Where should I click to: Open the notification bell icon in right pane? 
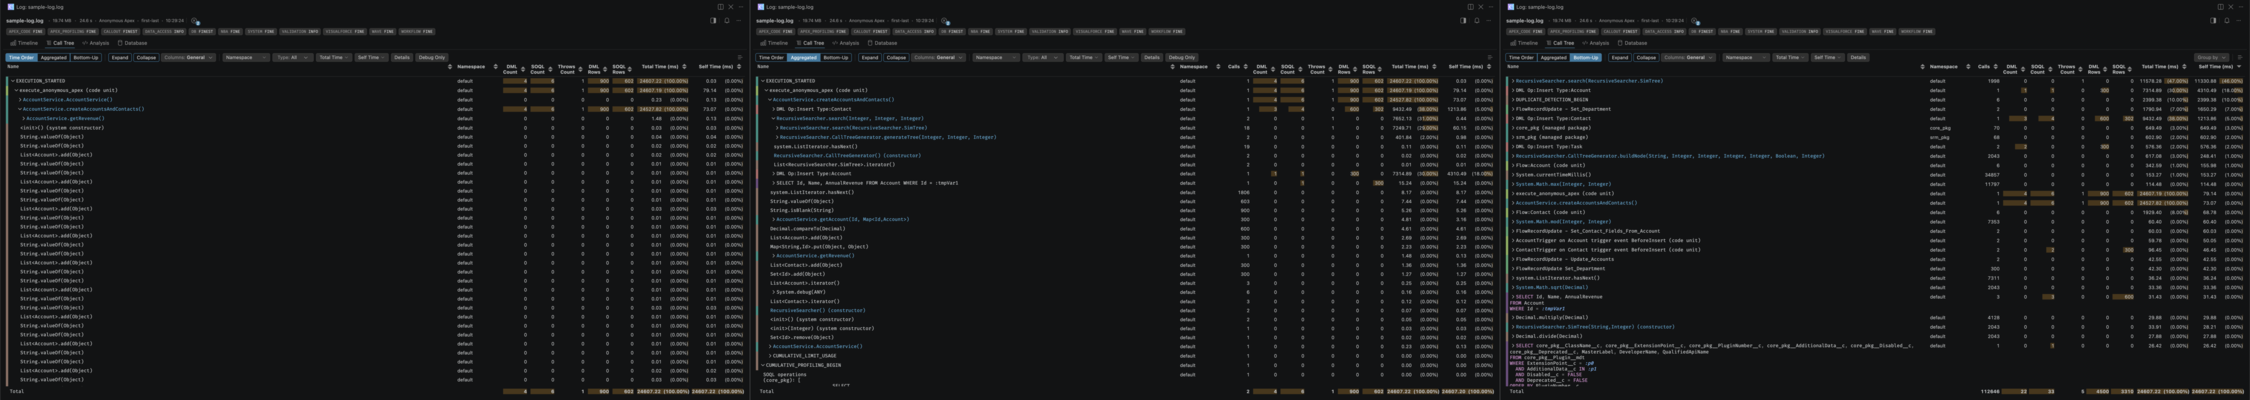point(2227,20)
